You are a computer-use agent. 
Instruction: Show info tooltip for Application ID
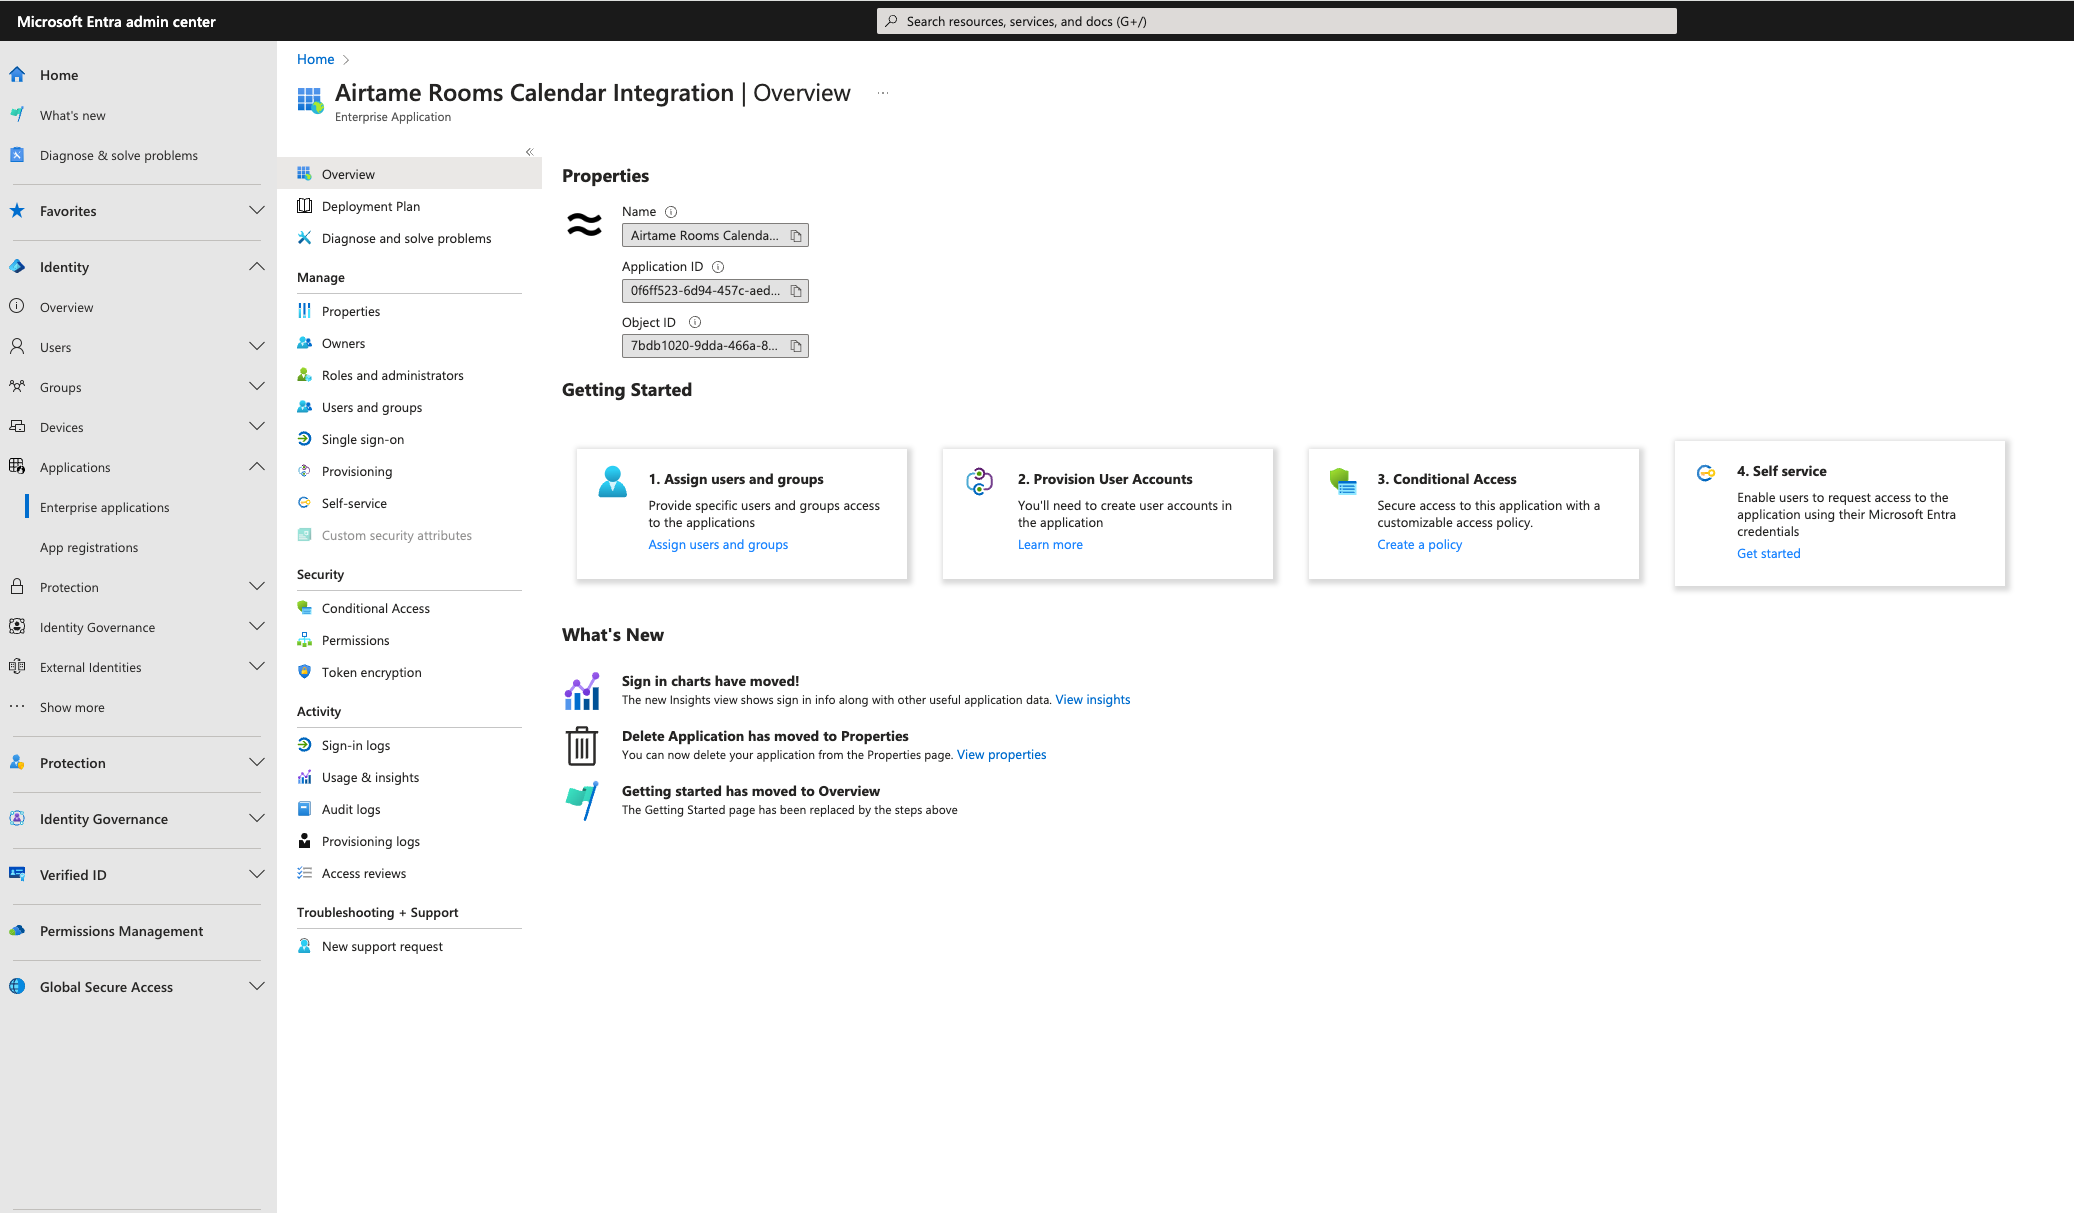[718, 267]
